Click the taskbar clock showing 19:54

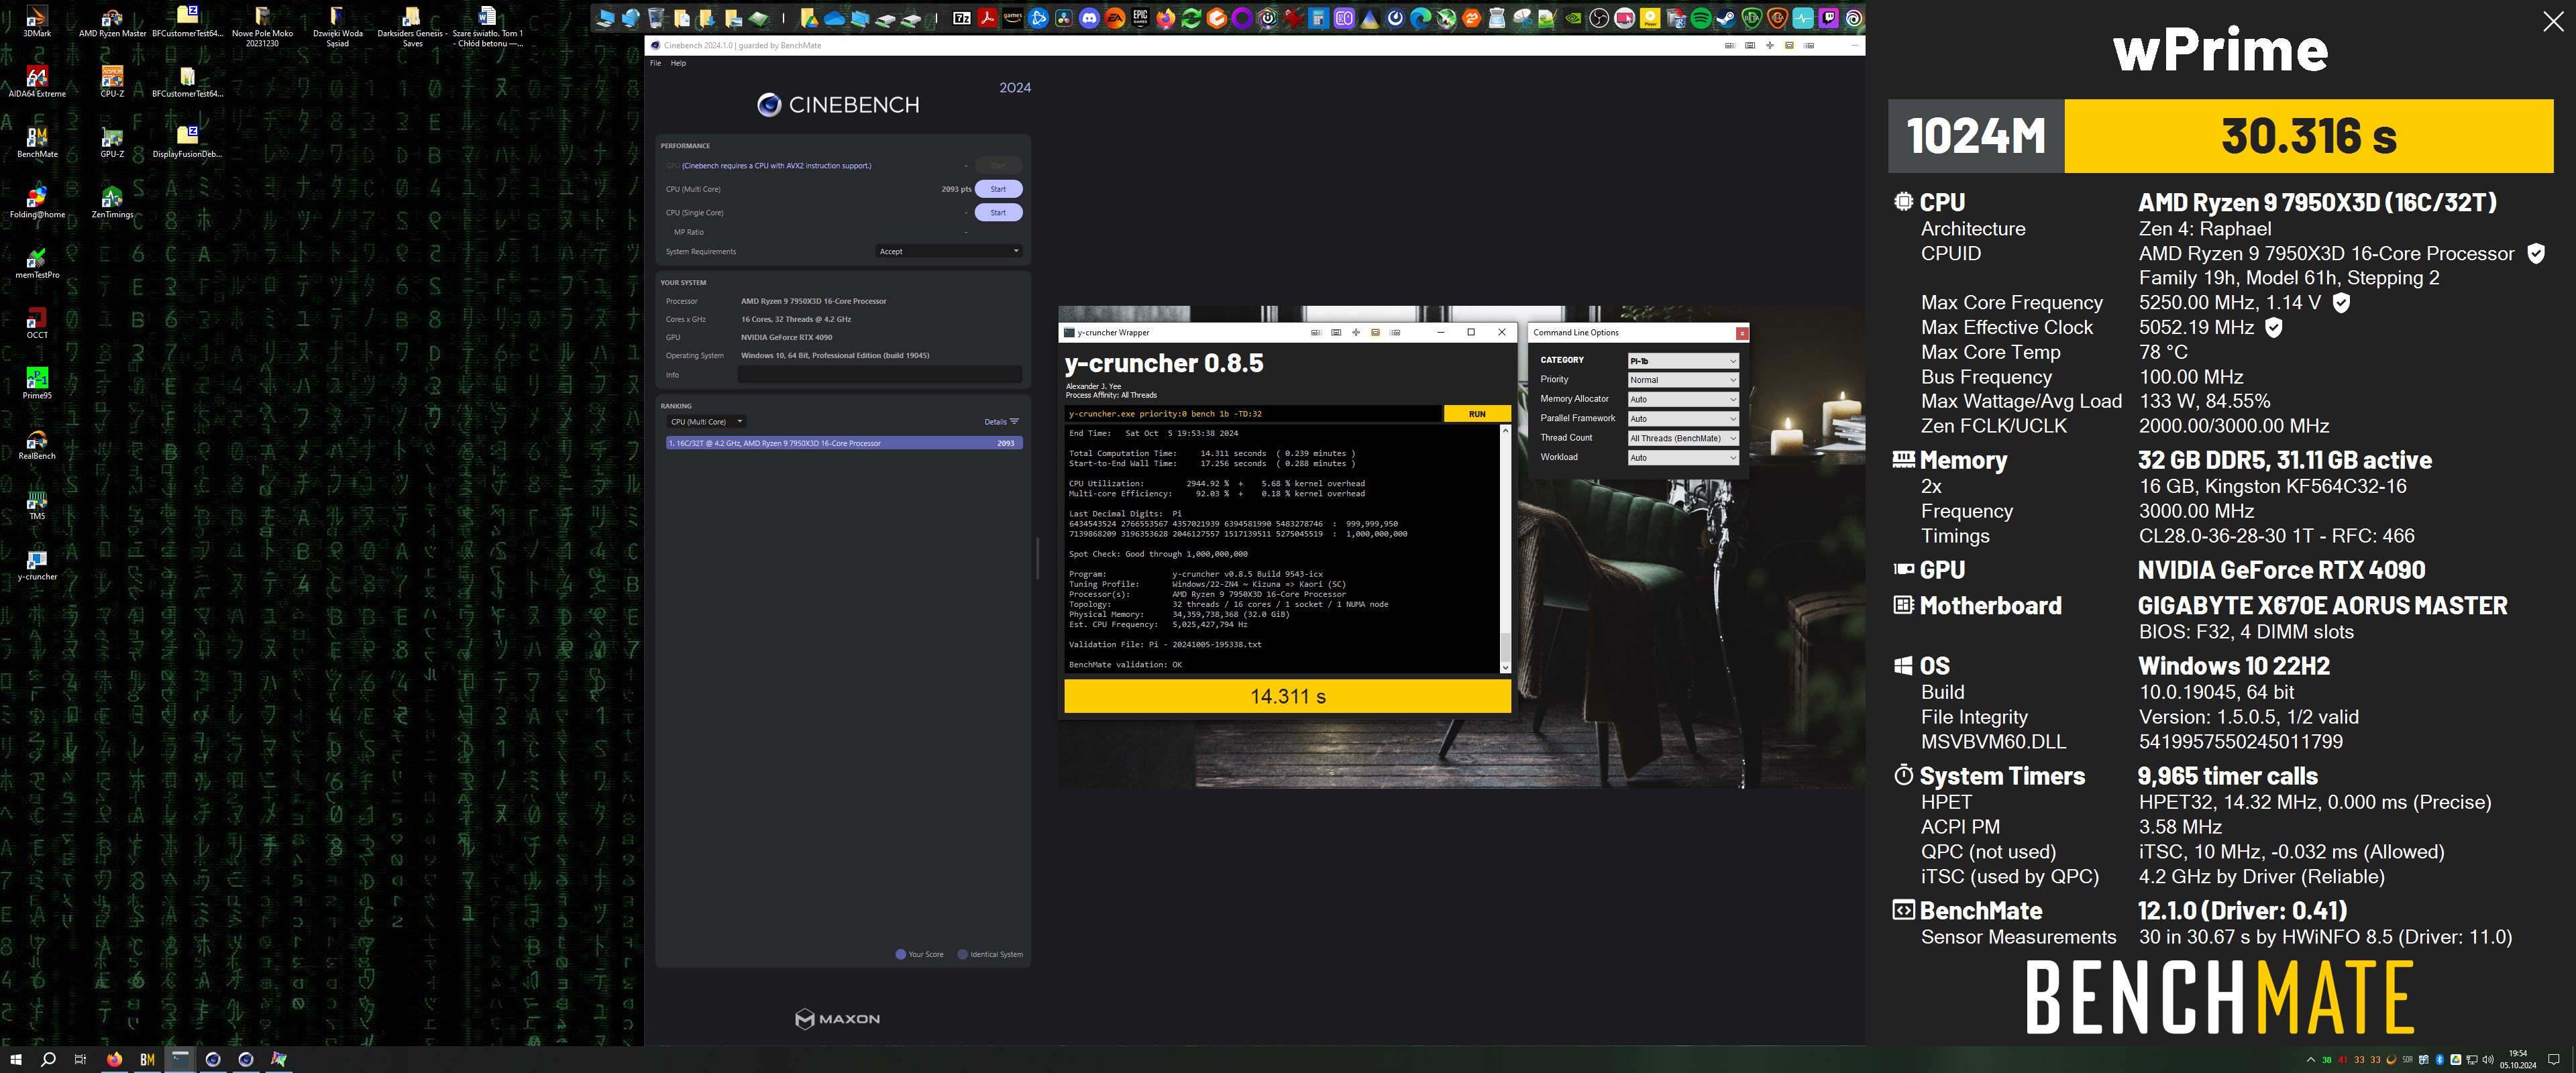pyautogui.click(x=2518, y=1059)
